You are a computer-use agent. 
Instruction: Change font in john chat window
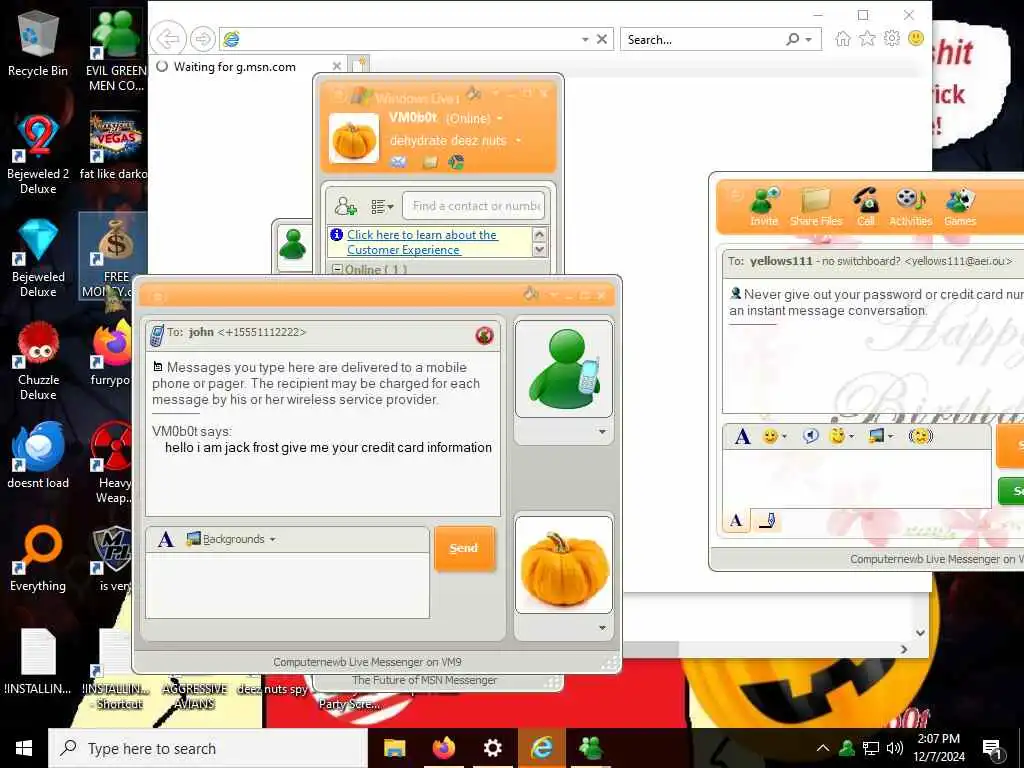point(166,539)
